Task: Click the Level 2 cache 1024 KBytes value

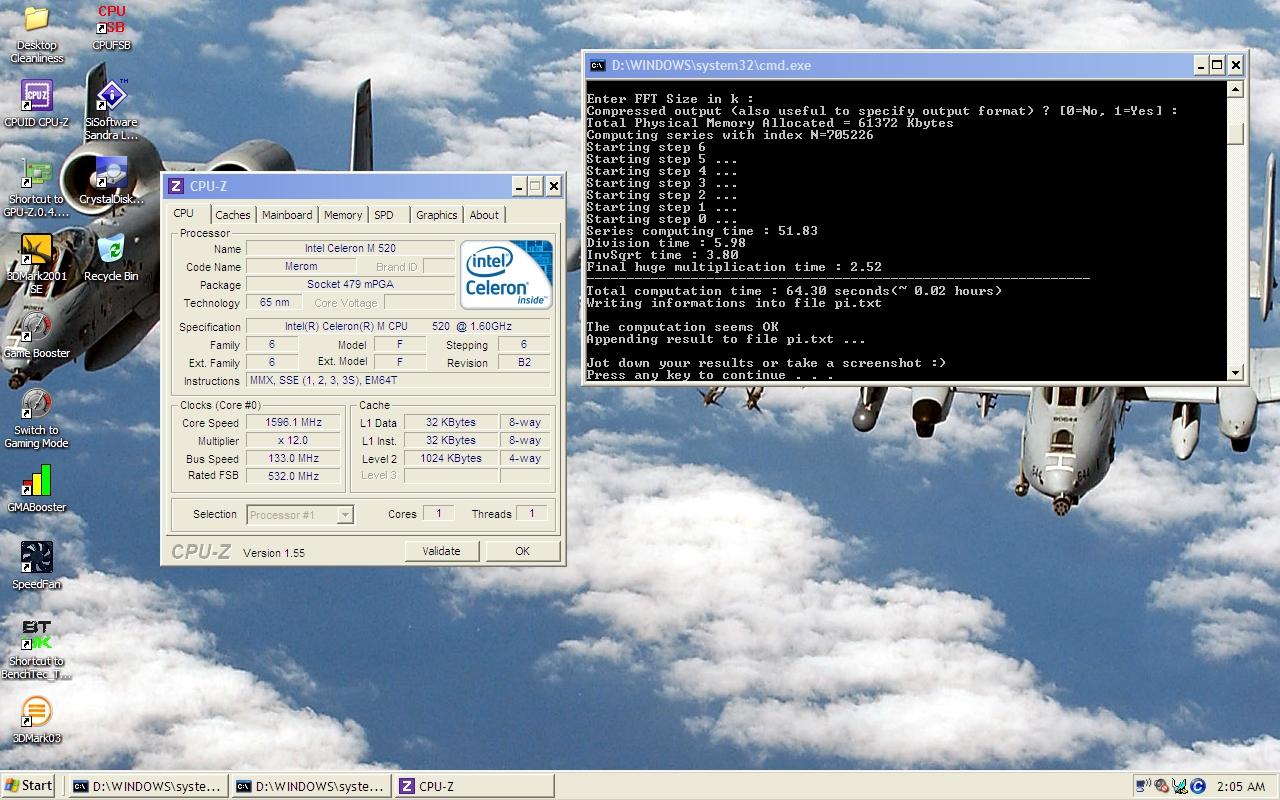Action: click(x=450, y=459)
